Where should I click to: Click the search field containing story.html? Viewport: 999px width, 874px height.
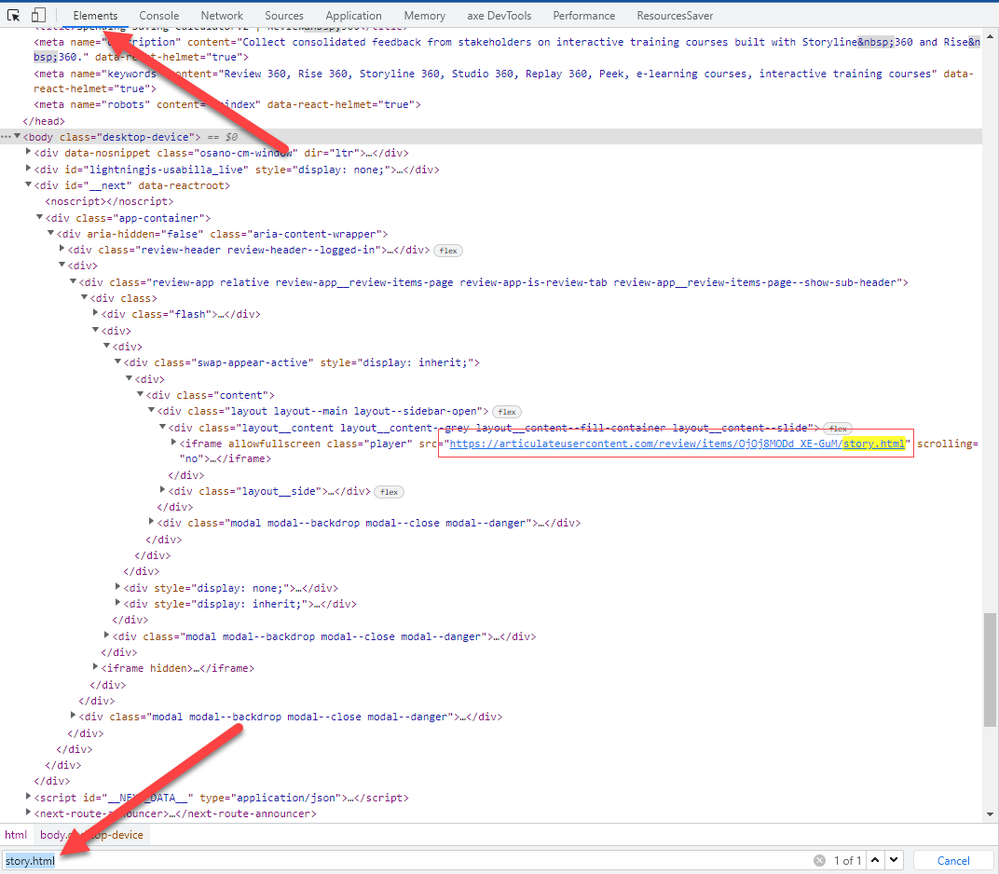(408, 861)
